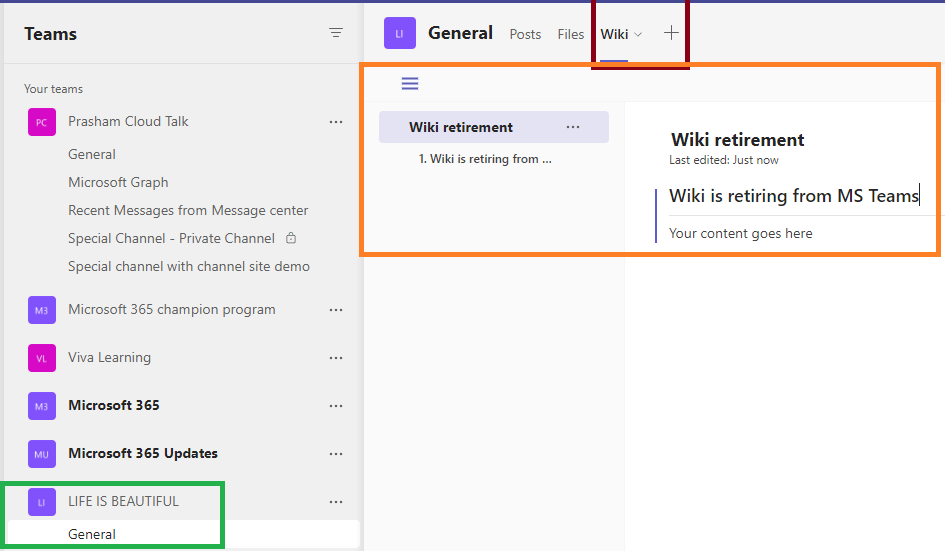The height and width of the screenshot is (551, 945).
Task: Open more options for Microsoft 365 Updates
Action: [x=336, y=454]
